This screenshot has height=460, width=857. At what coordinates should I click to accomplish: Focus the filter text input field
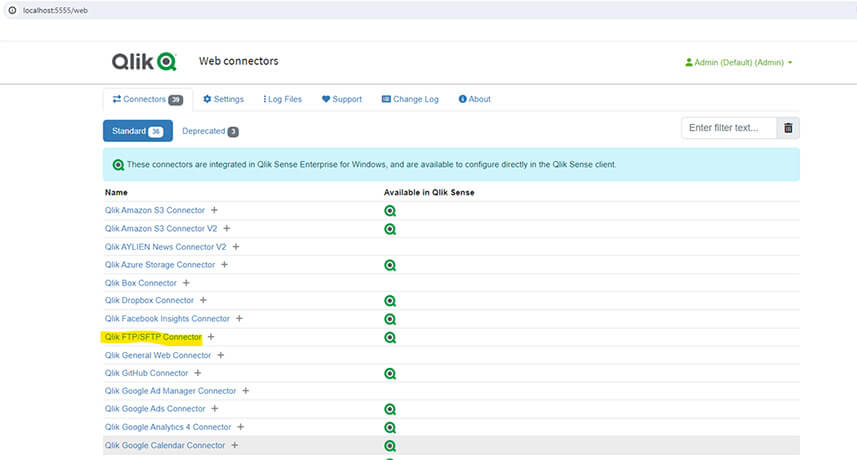click(x=729, y=128)
